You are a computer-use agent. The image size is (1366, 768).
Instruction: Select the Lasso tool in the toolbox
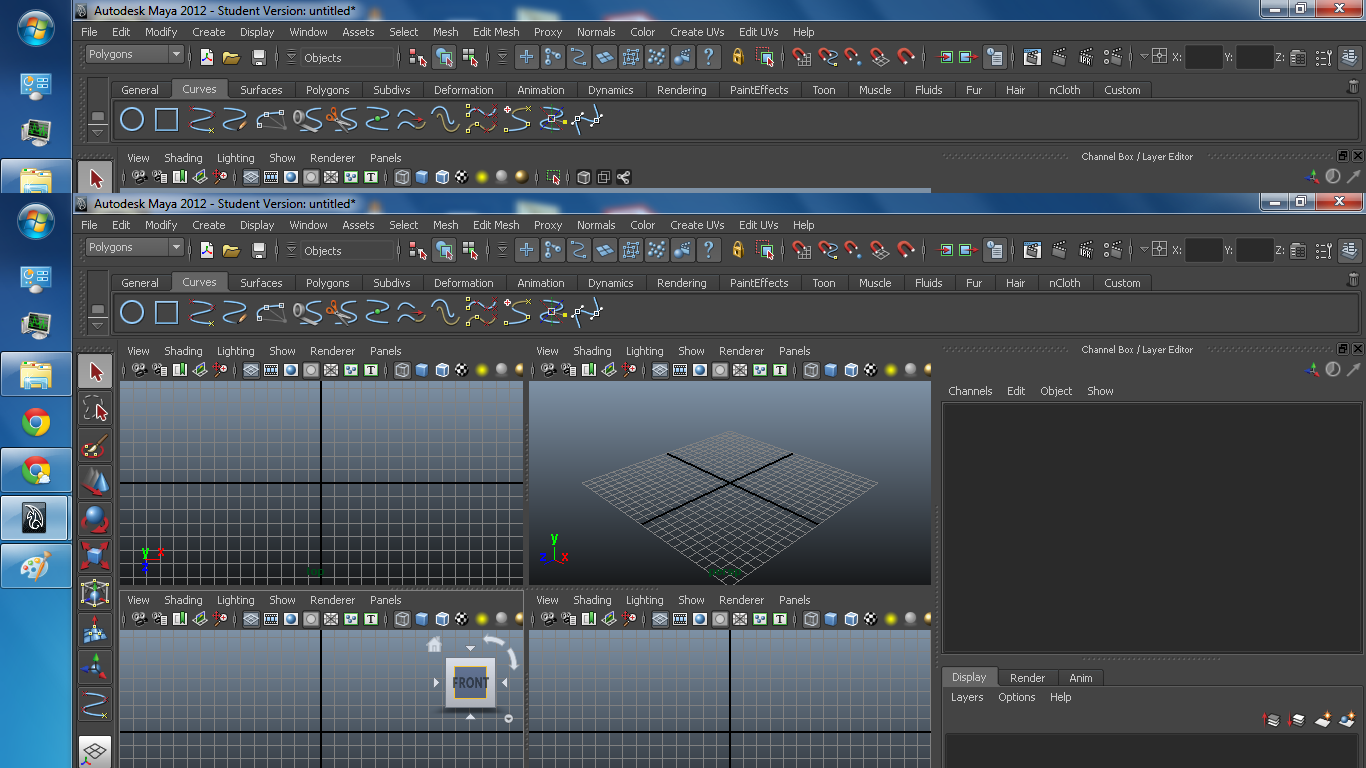click(95, 410)
